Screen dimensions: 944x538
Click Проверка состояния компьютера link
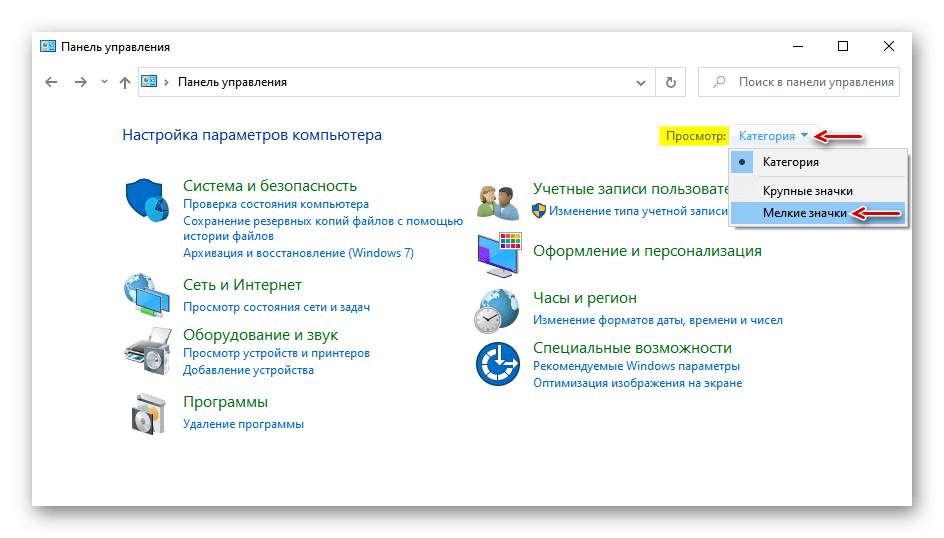click(276, 204)
